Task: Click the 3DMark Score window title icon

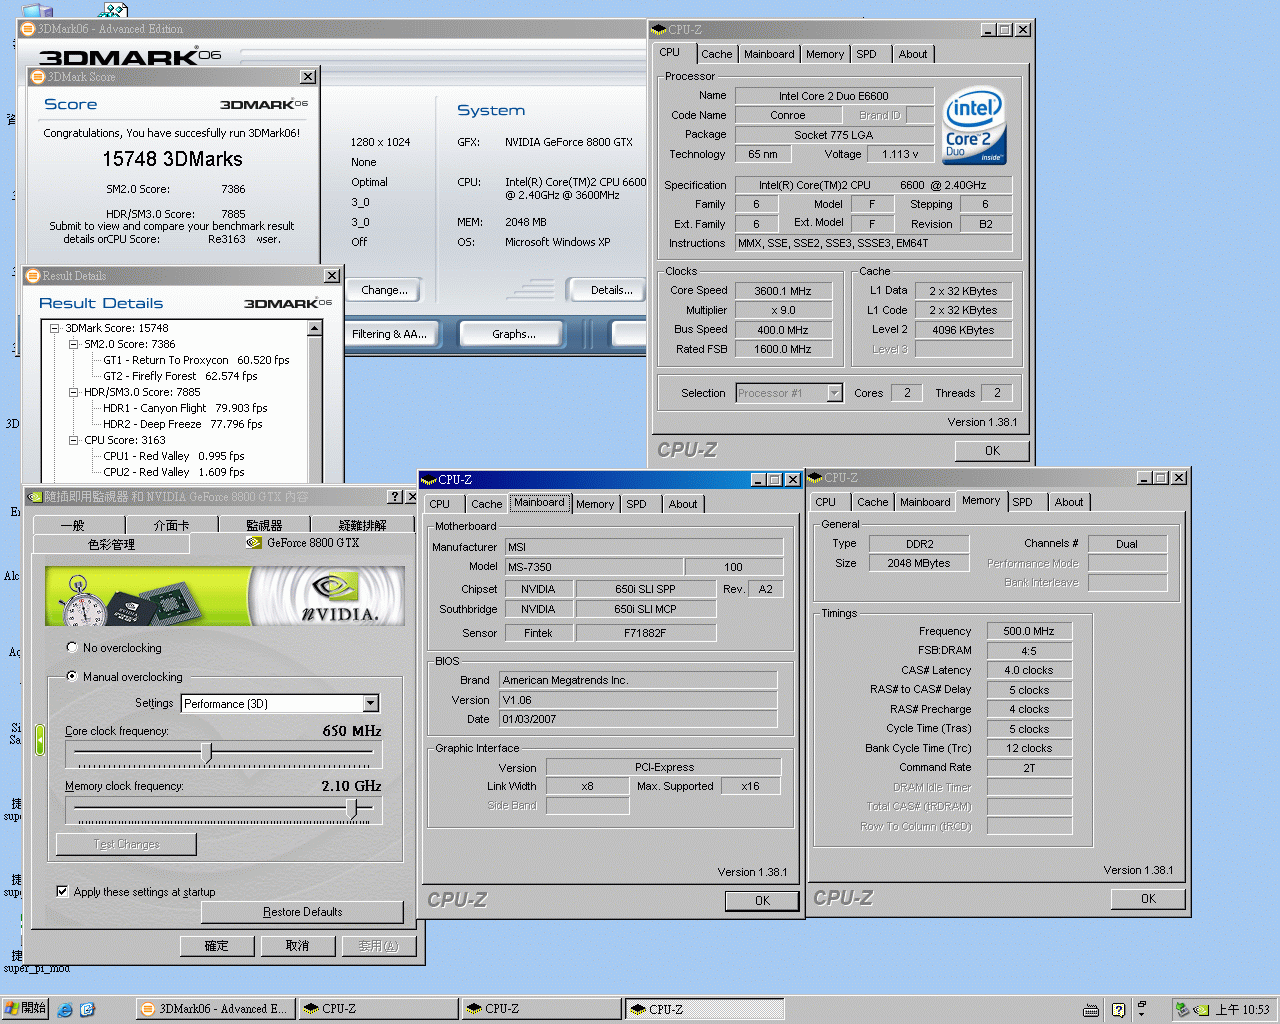Action: [39, 77]
